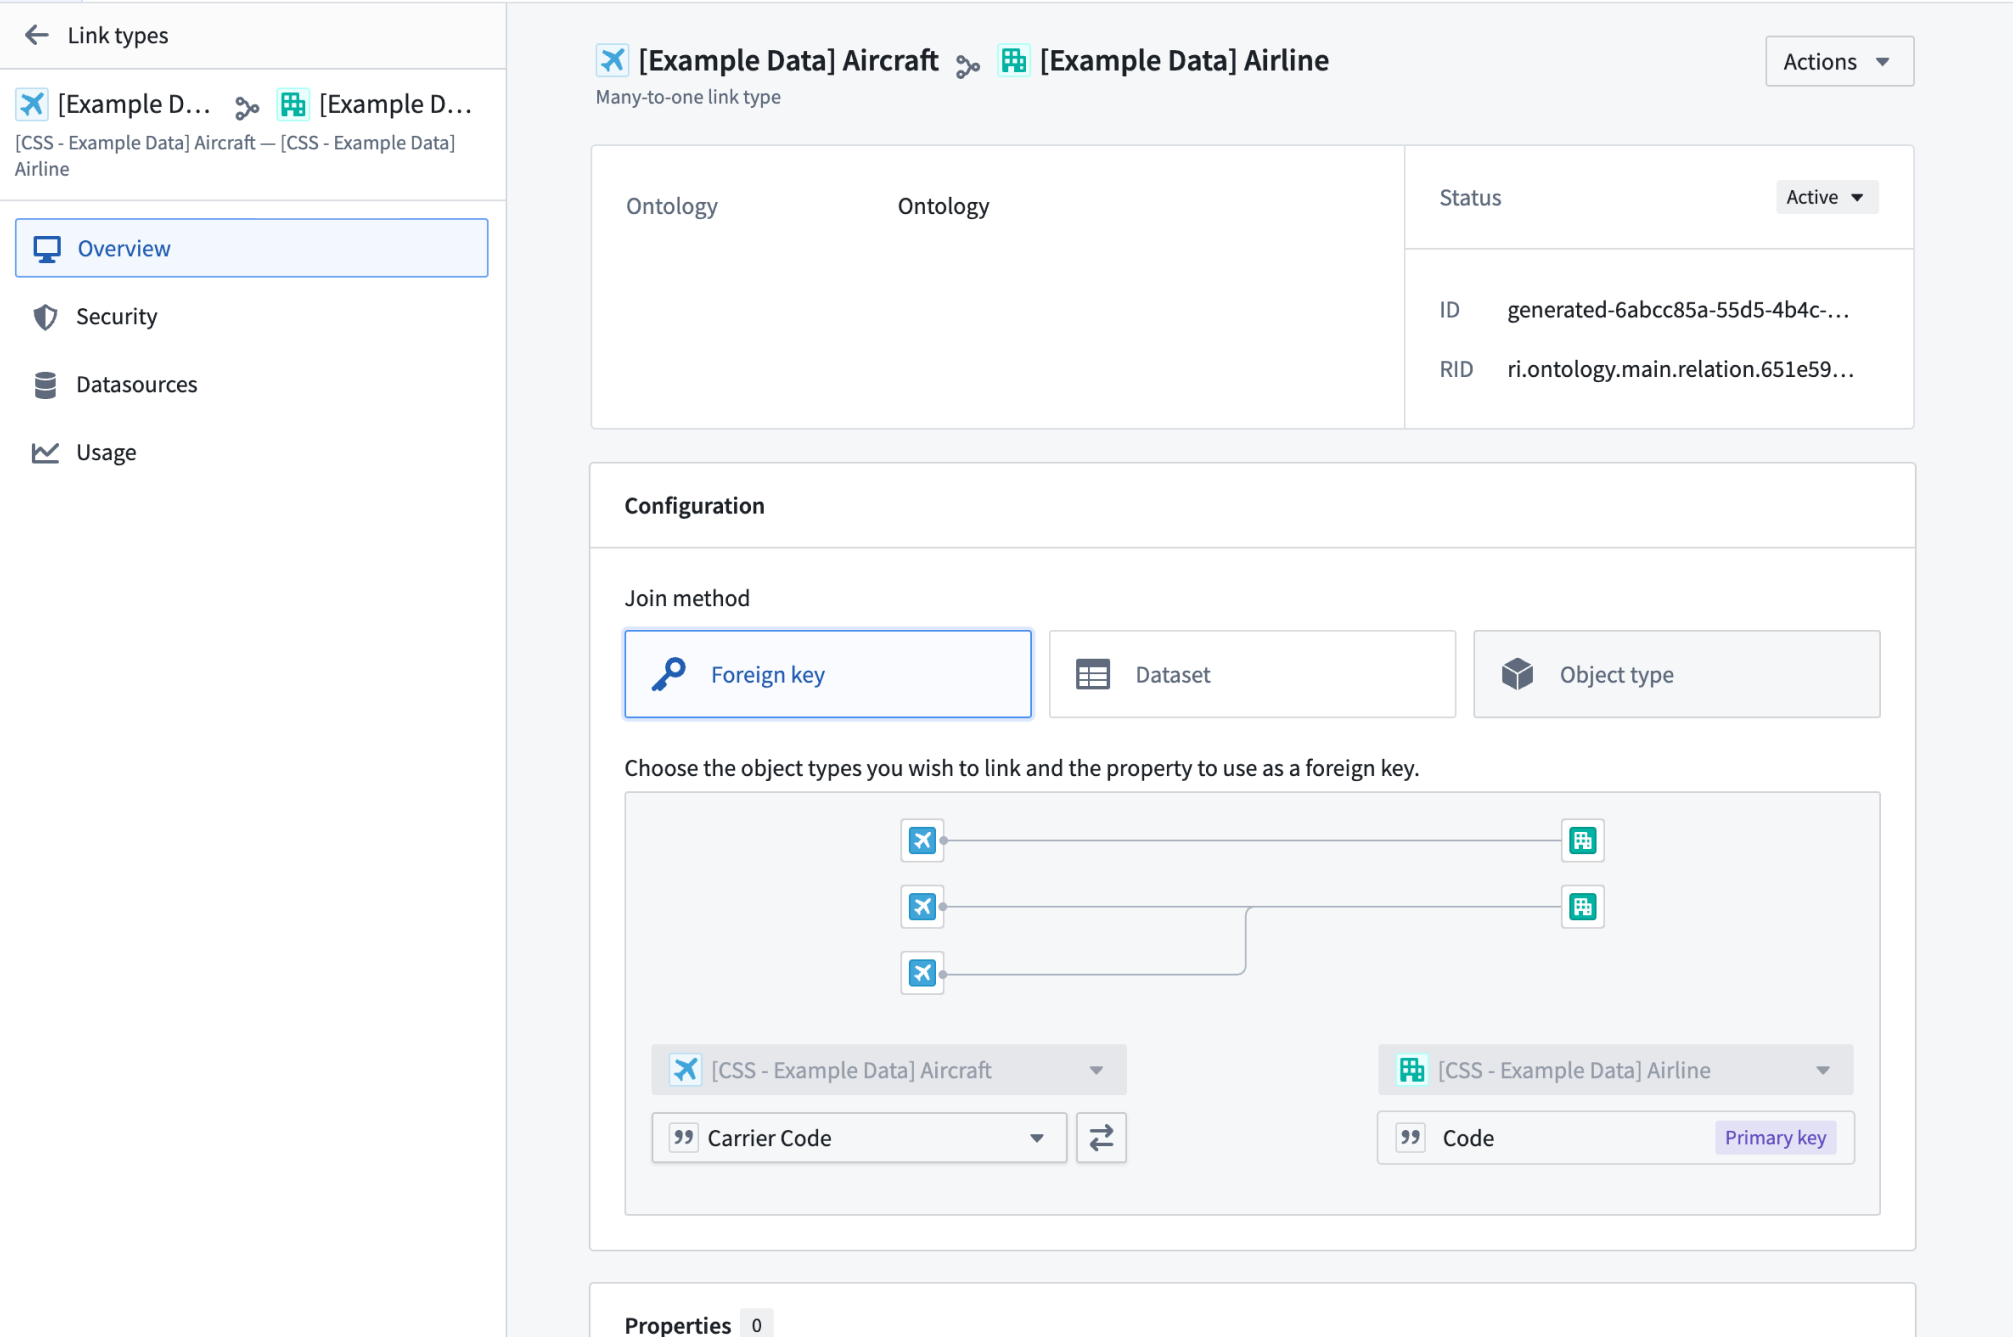Click the top airline building node

click(x=1582, y=841)
